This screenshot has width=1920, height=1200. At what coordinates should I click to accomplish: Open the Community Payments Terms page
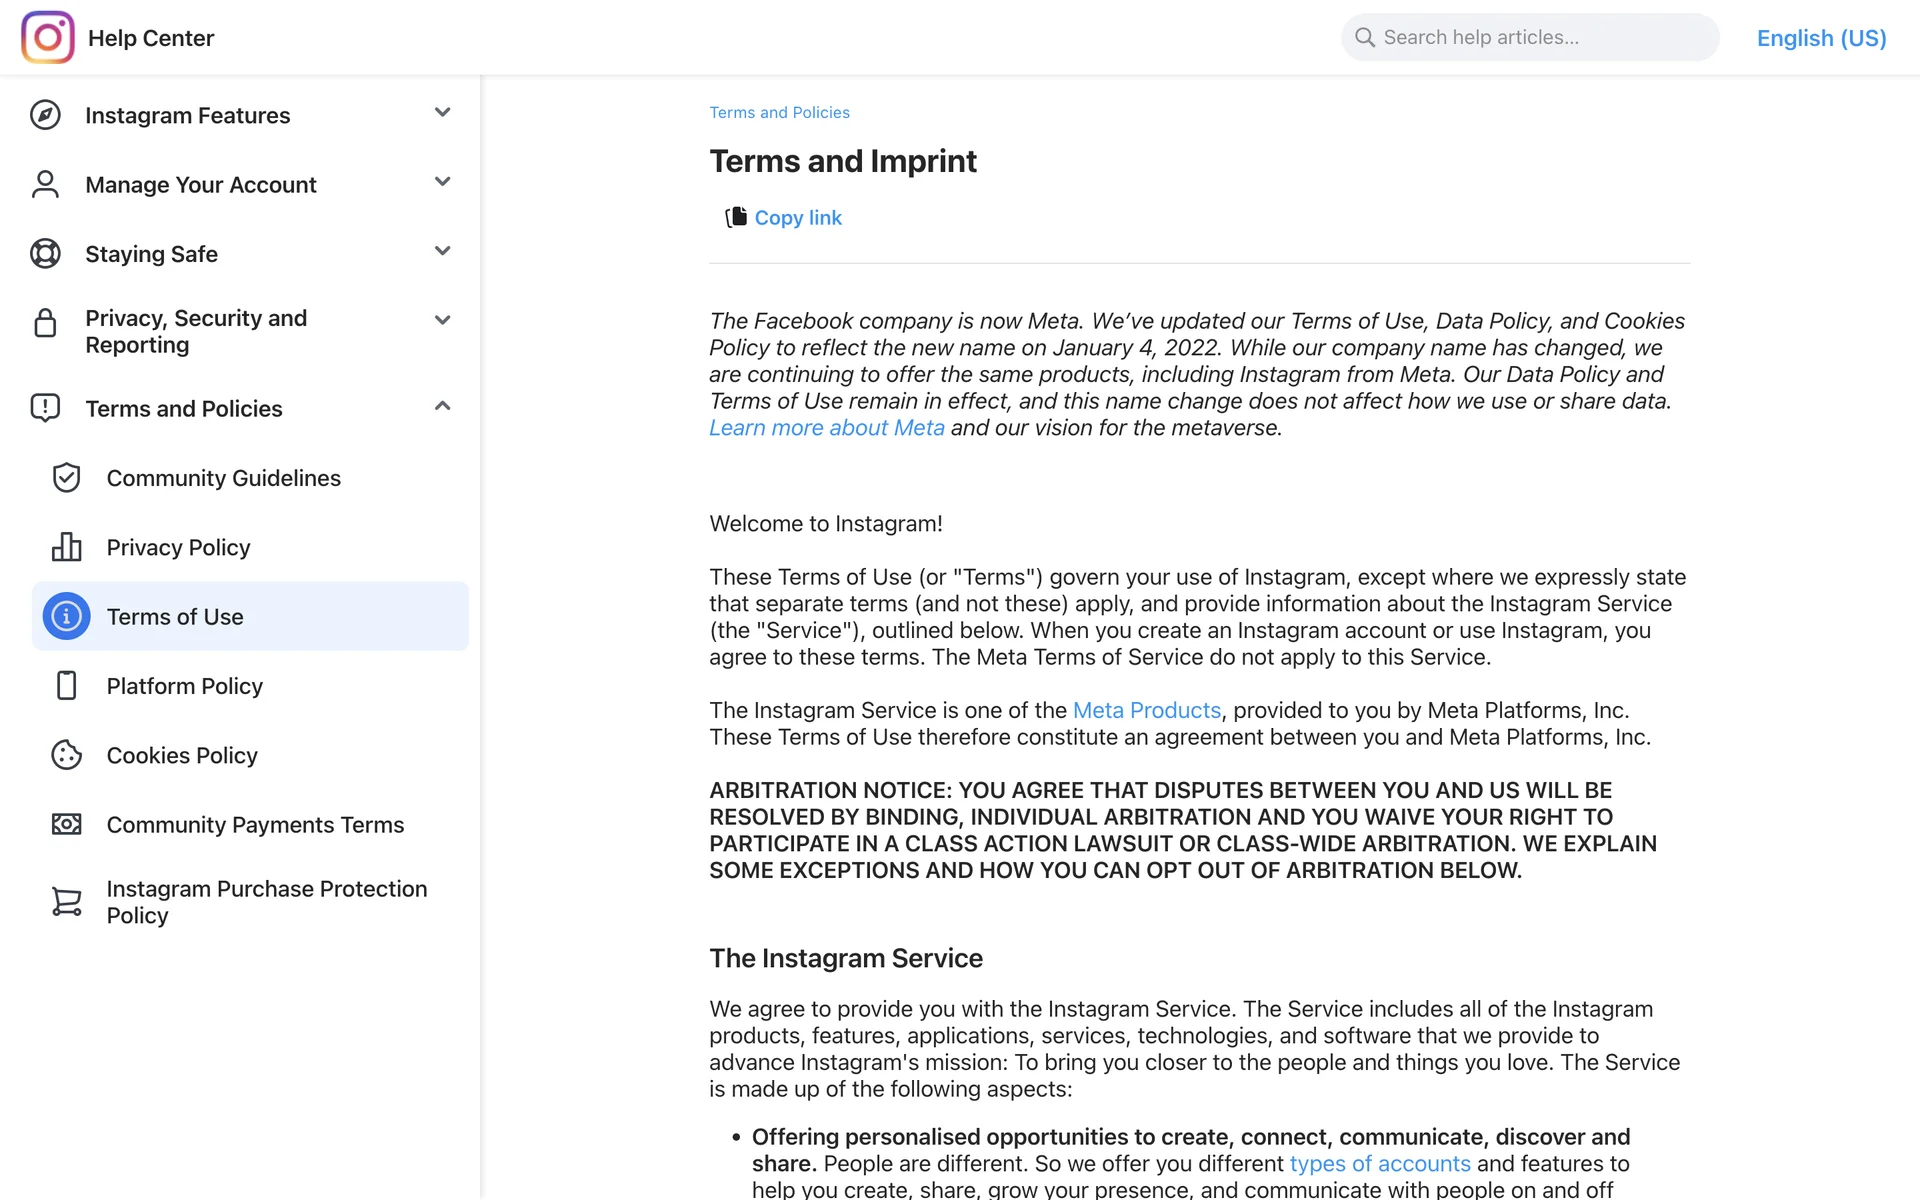coord(255,825)
